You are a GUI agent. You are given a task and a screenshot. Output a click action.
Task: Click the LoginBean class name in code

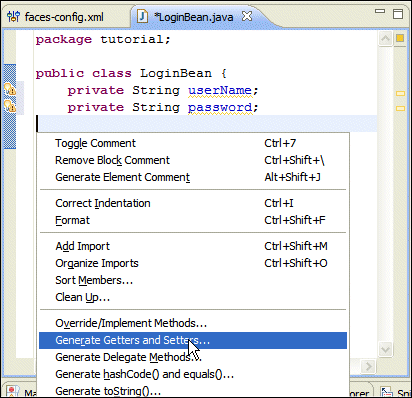[176, 73]
